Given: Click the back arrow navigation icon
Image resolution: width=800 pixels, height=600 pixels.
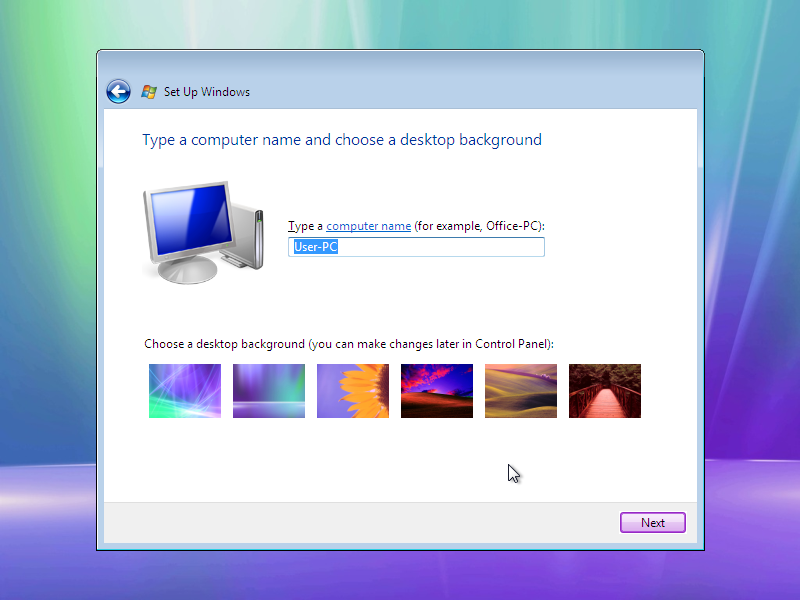Looking at the screenshot, I should 118,91.
